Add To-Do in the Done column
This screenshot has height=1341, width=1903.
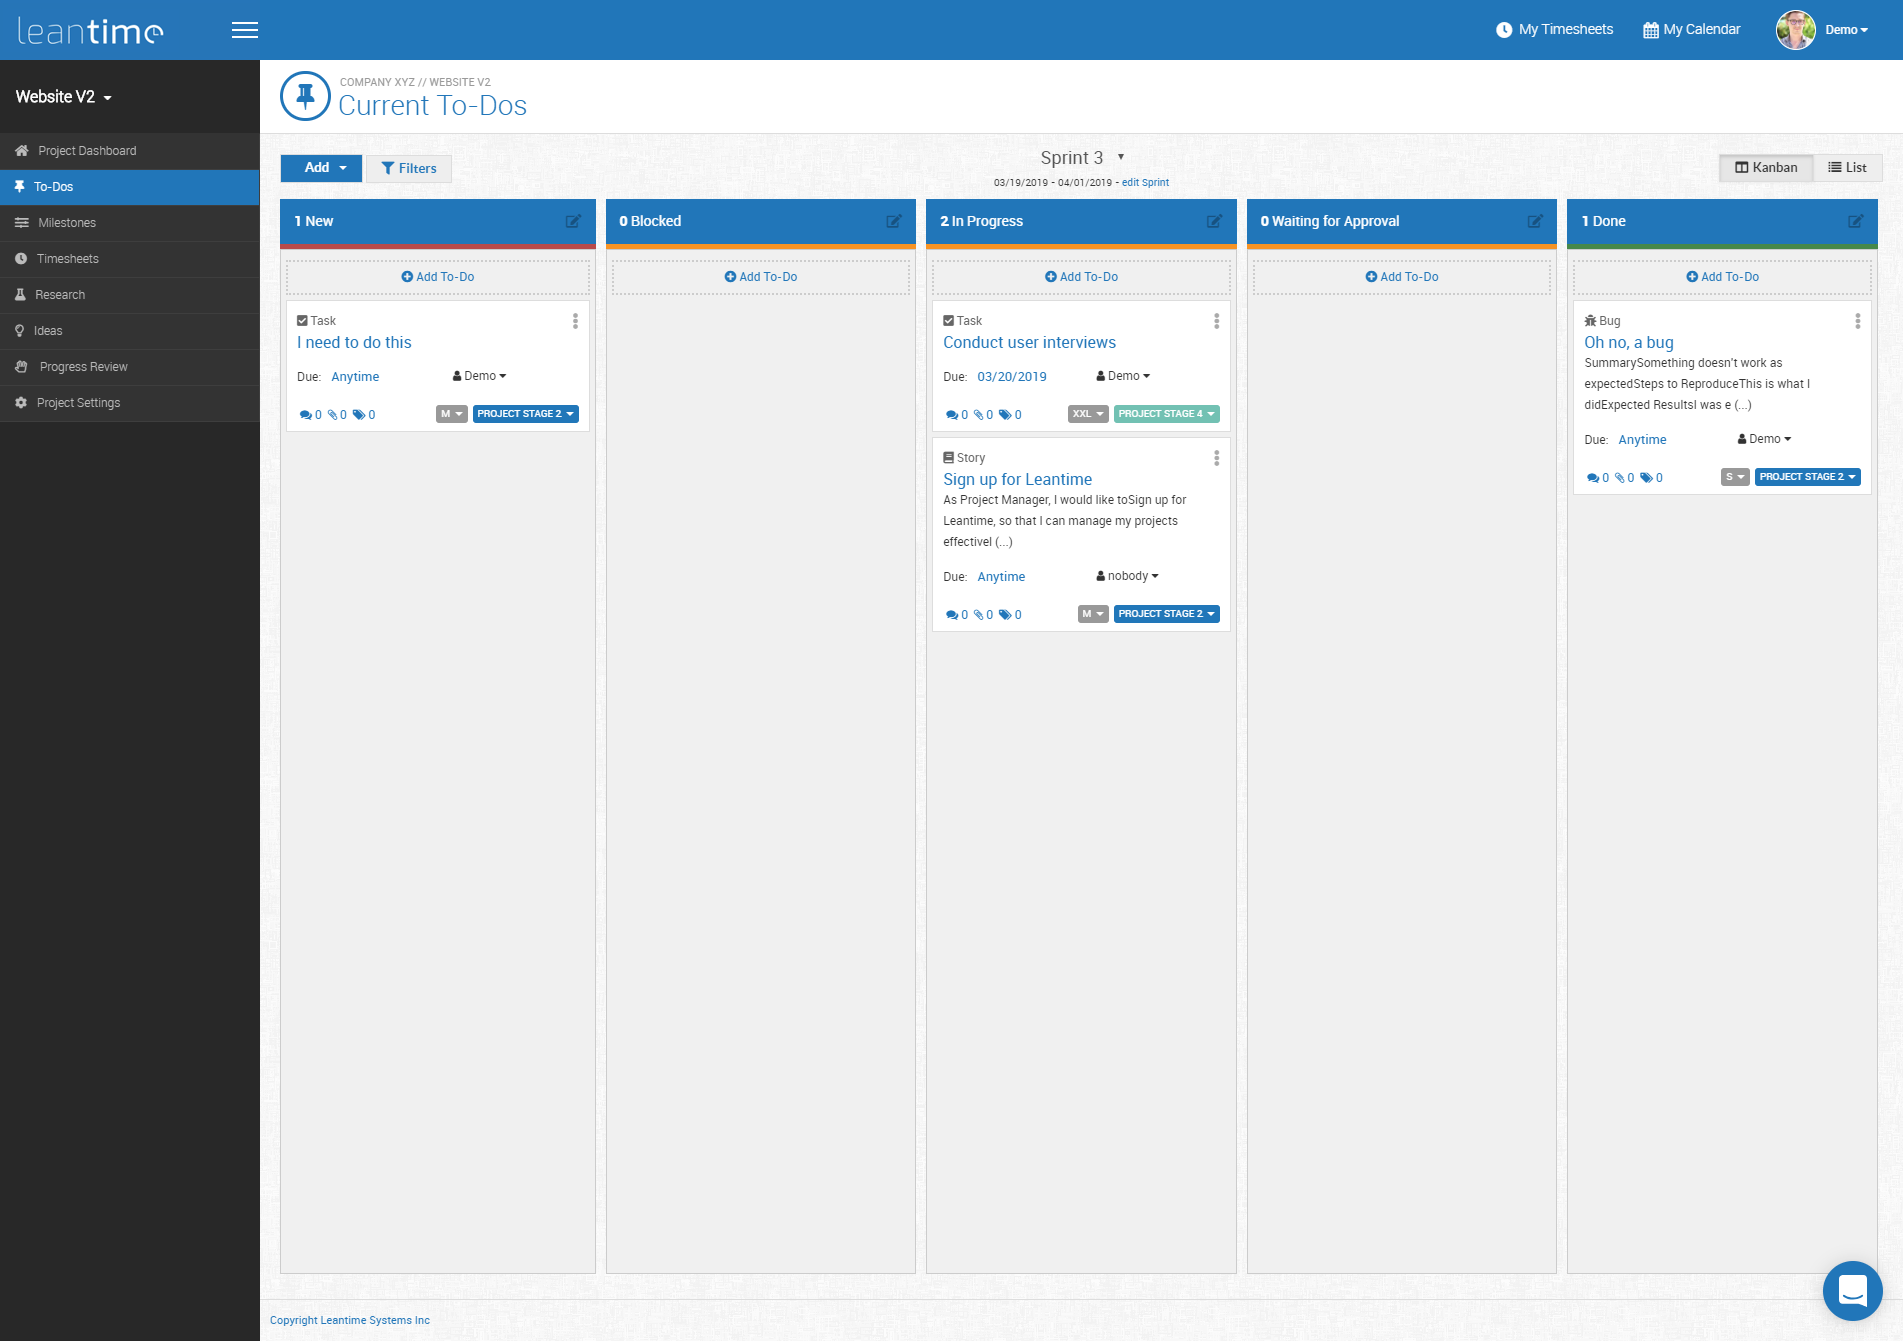pos(1723,277)
